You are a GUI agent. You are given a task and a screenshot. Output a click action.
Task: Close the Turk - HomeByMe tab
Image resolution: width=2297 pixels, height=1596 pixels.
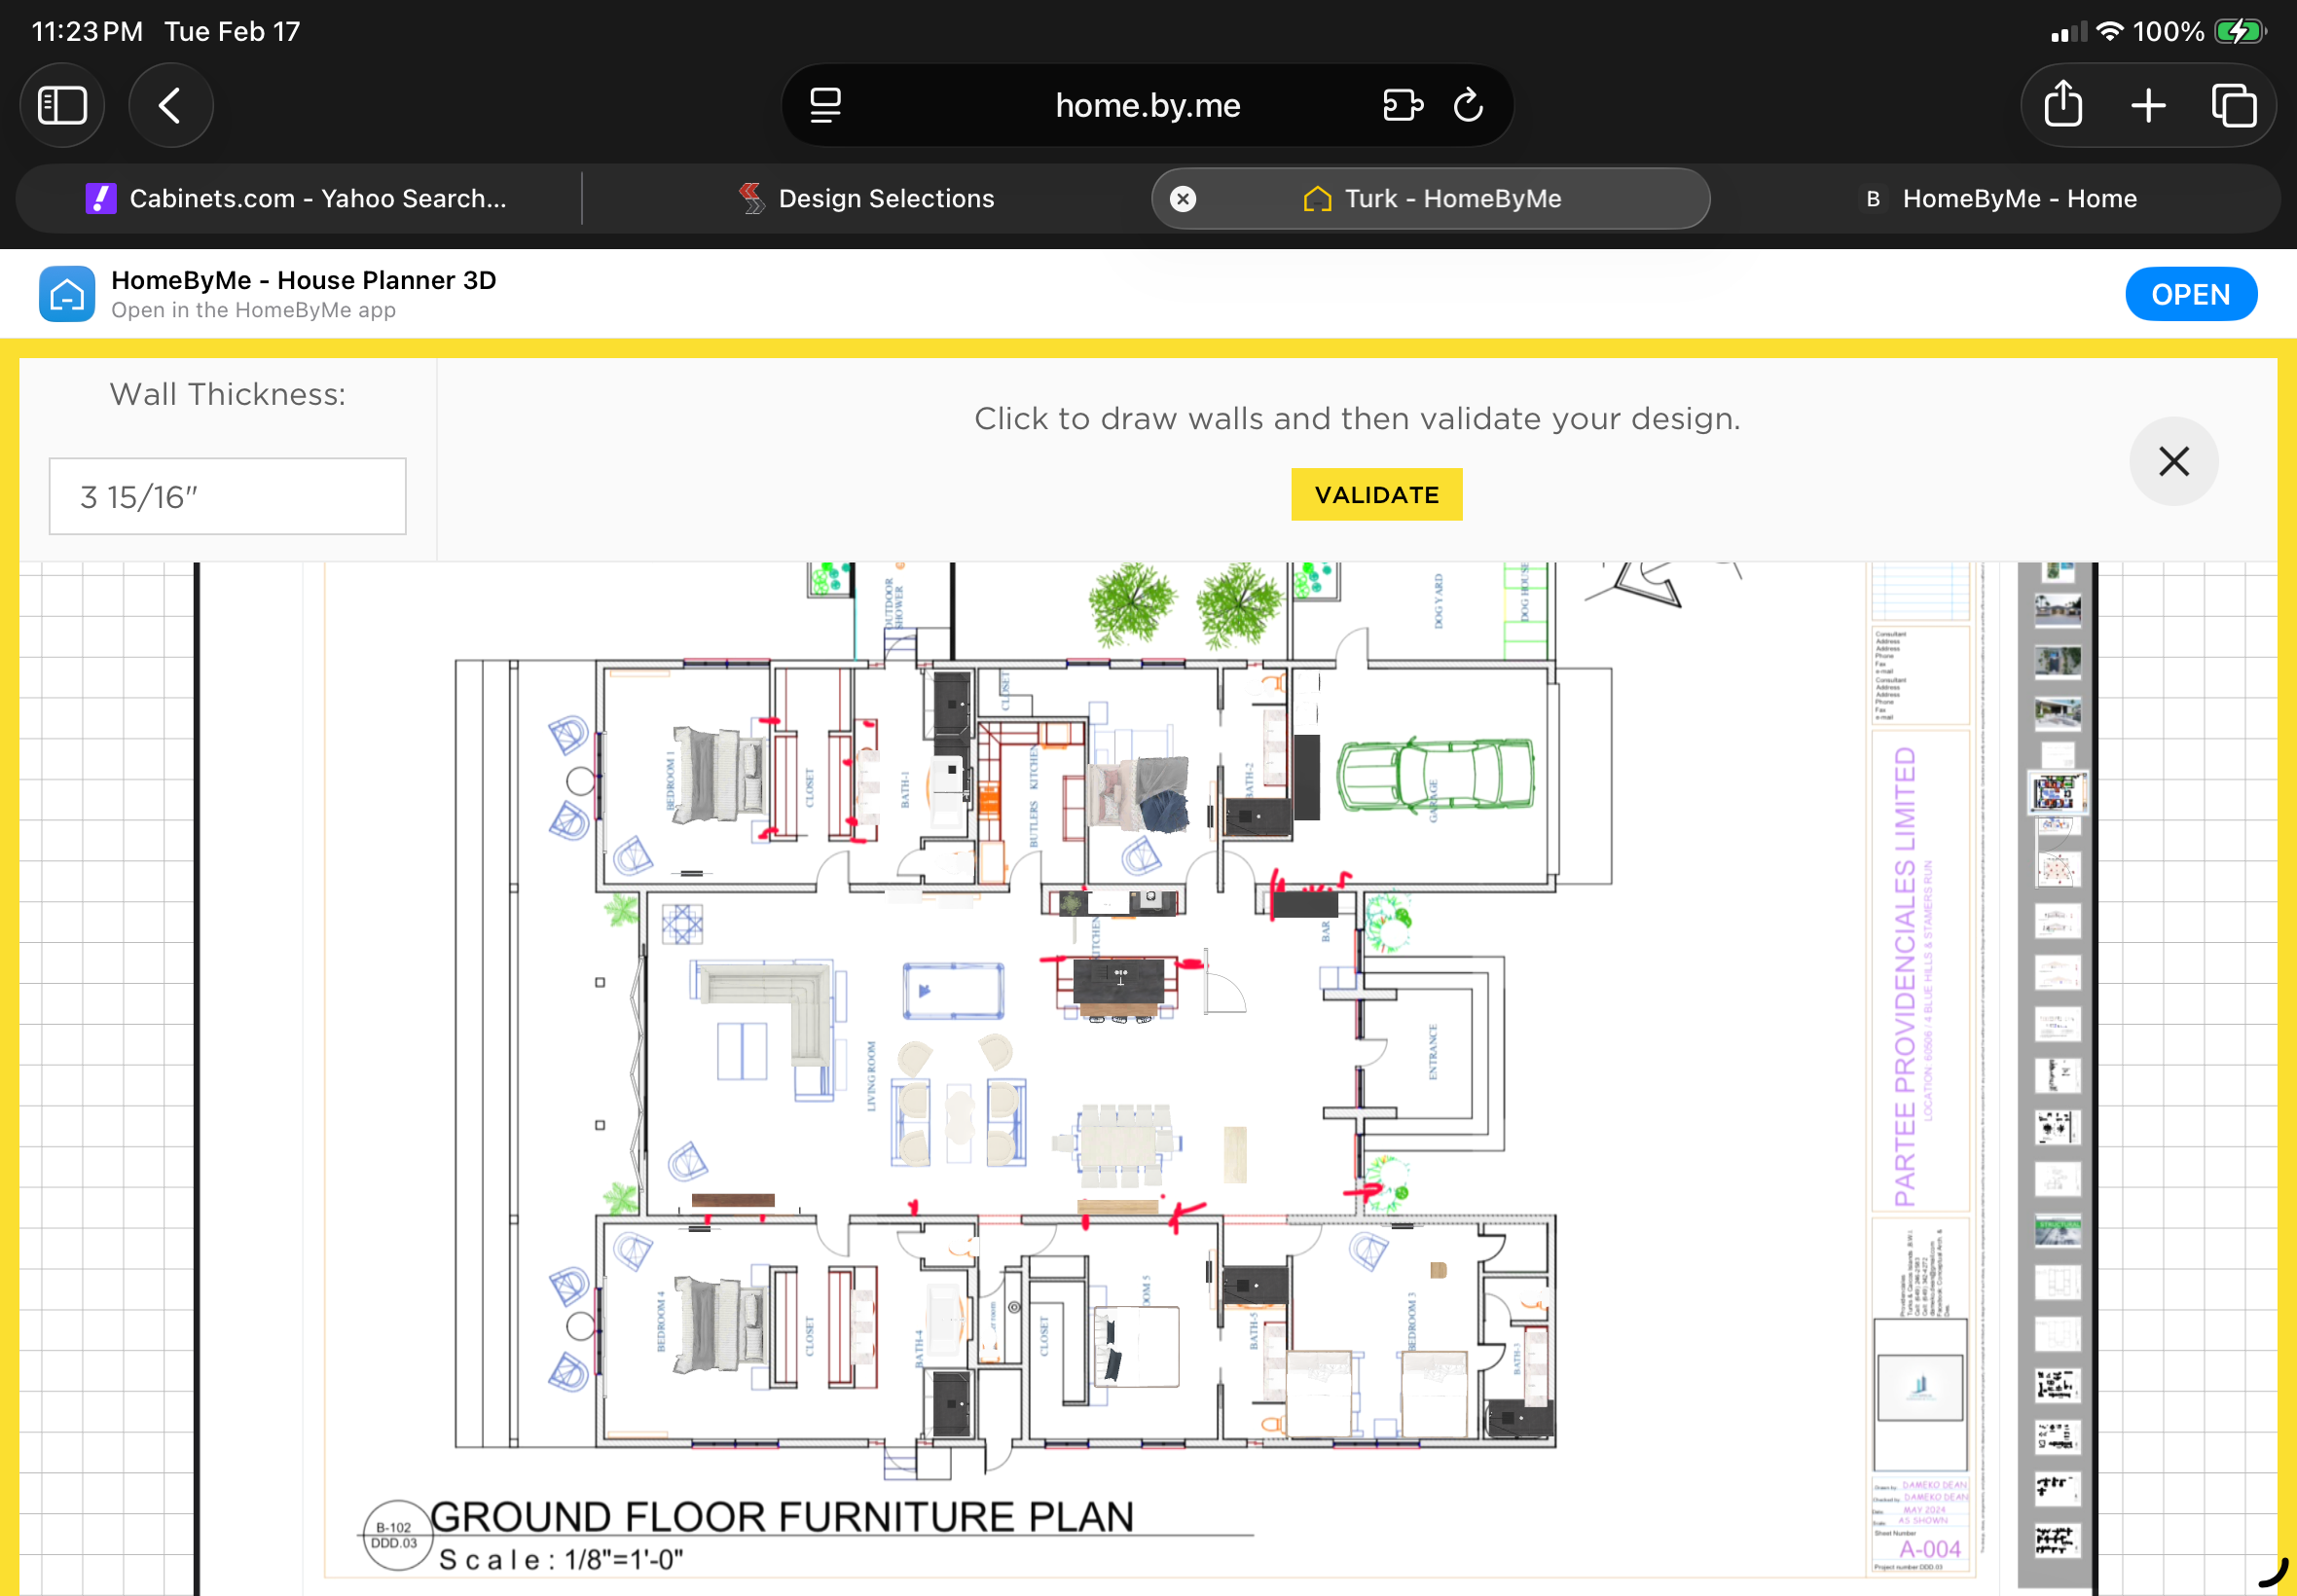(1183, 199)
